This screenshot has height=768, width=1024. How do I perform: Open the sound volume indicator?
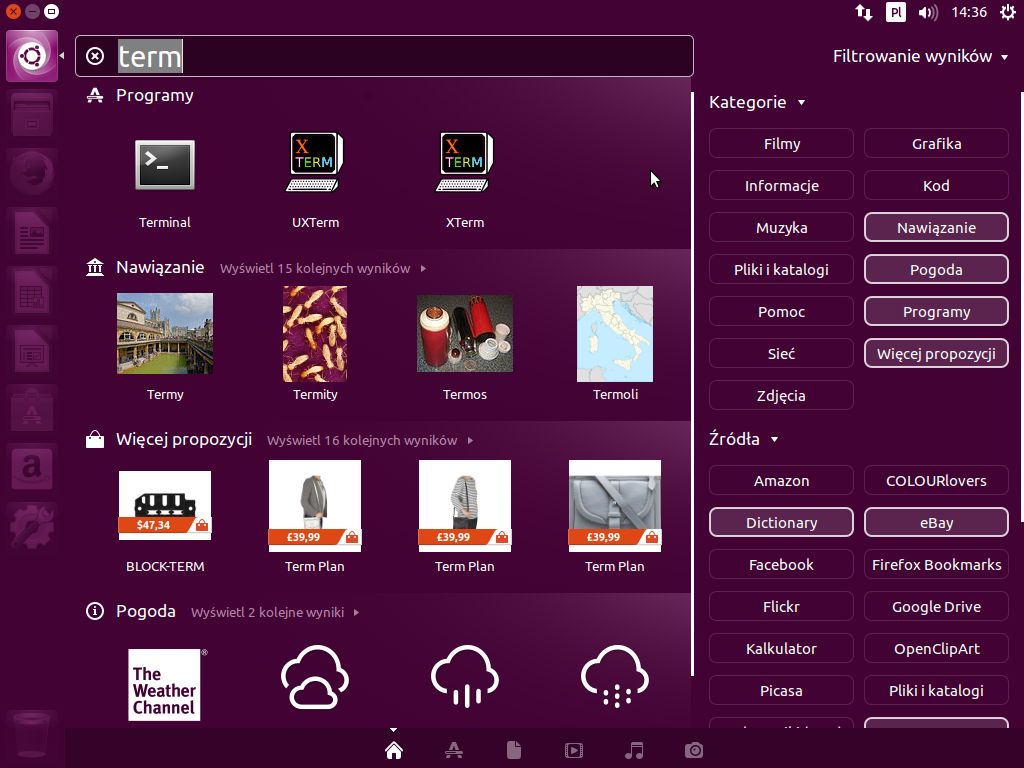click(928, 12)
